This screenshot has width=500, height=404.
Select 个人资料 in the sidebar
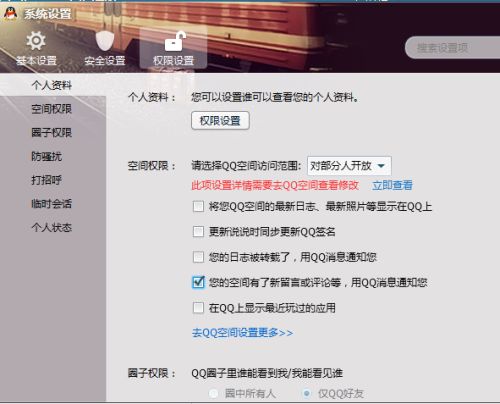(52, 85)
